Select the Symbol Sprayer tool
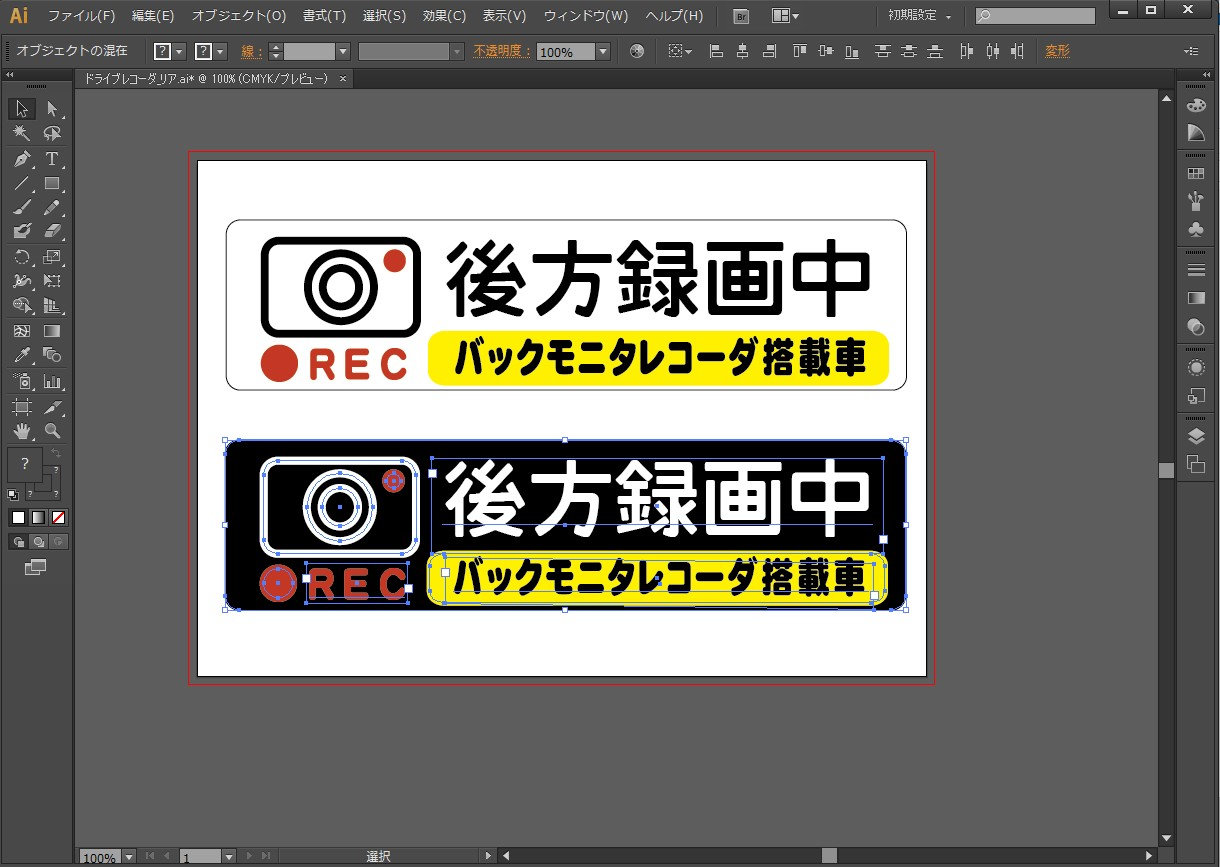 (22, 381)
